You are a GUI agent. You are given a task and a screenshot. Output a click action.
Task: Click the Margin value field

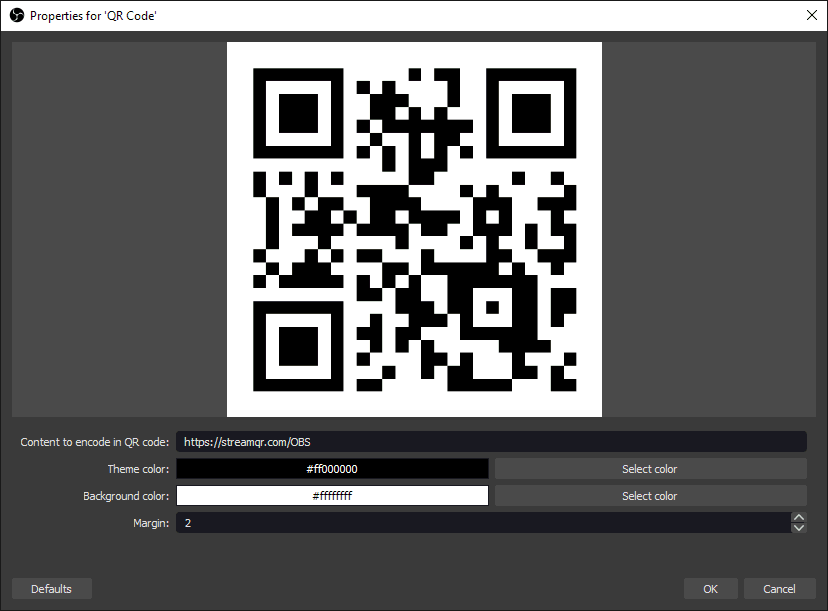[x=483, y=522]
